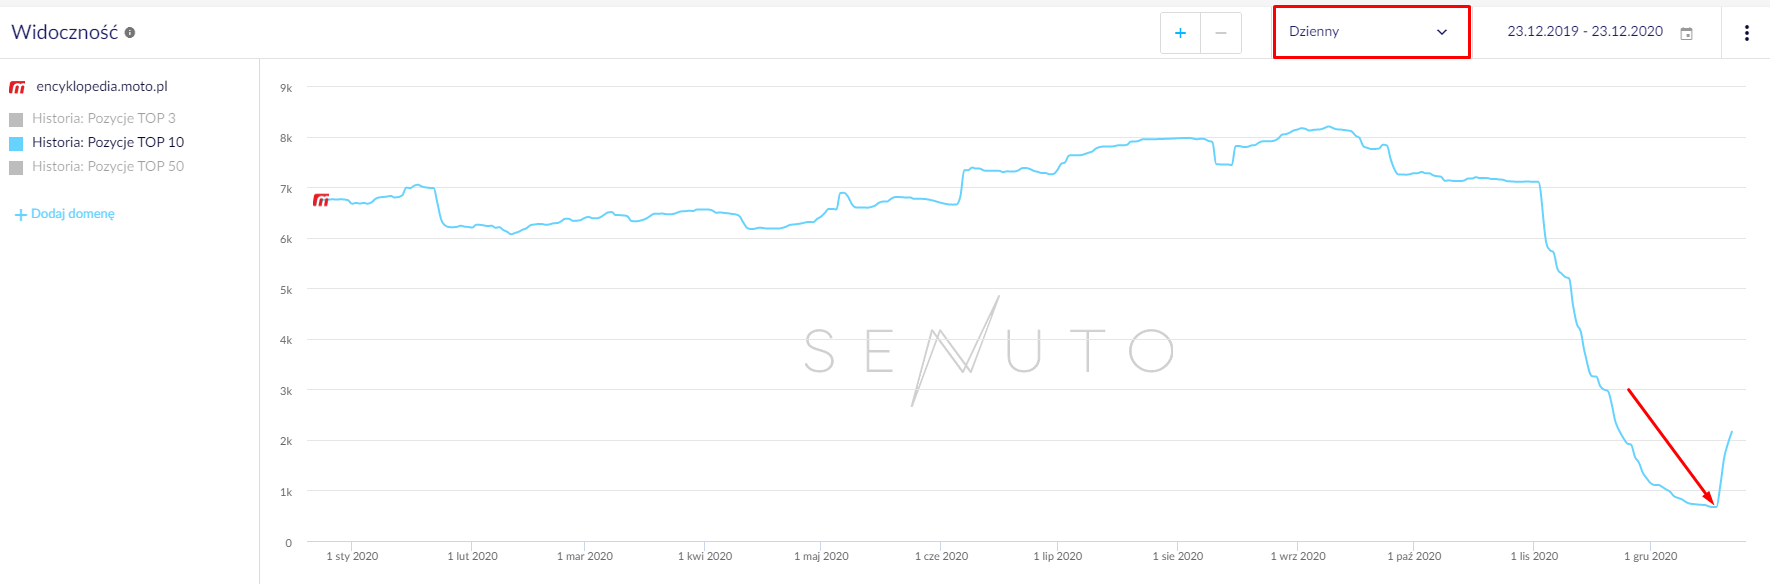Viewport: 1770px width, 584px height.
Task: Click the blue TOP 10 color swatch
Action: pyautogui.click(x=16, y=143)
